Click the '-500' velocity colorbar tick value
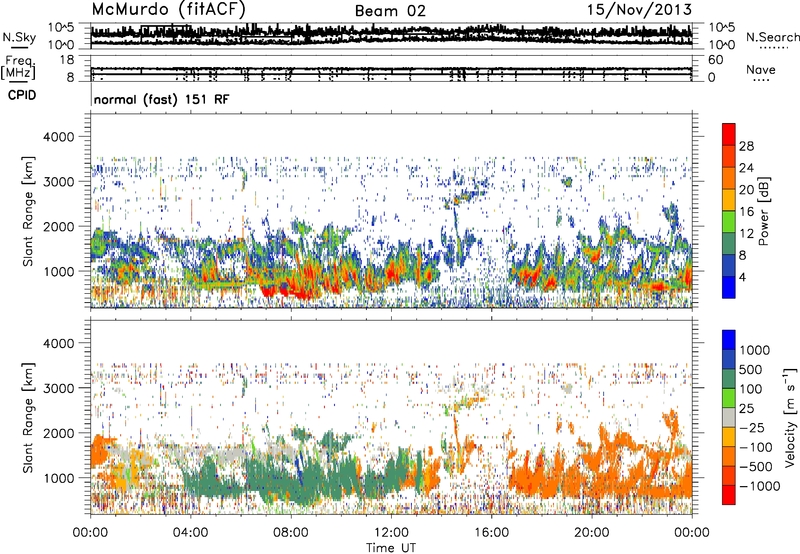Viewport: 800px width, 554px height. (756, 467)
